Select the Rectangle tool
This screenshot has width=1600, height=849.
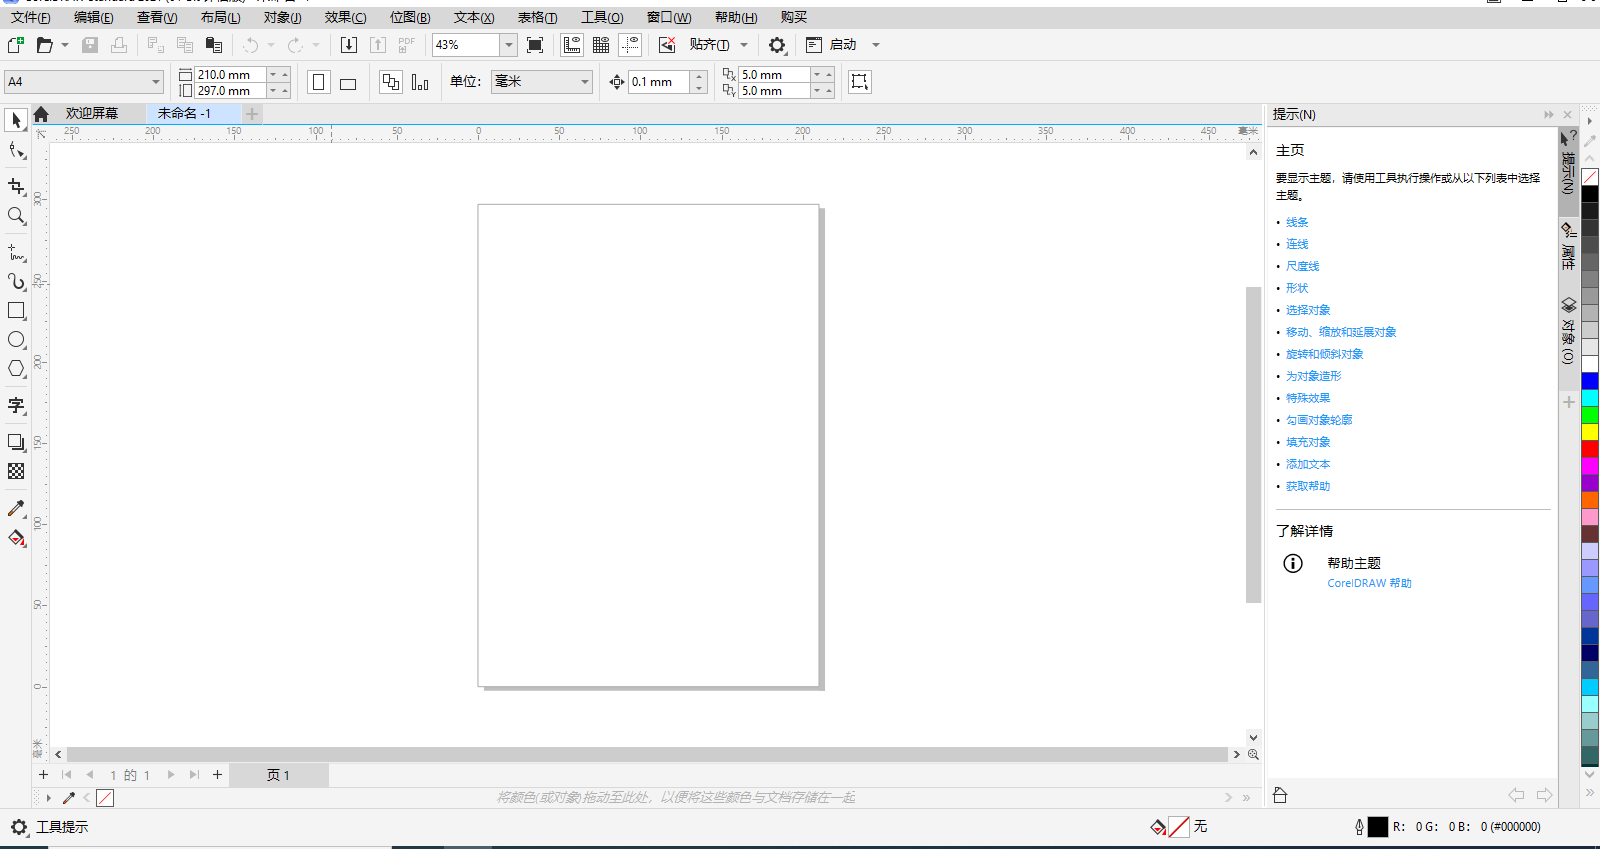(16, 311)
